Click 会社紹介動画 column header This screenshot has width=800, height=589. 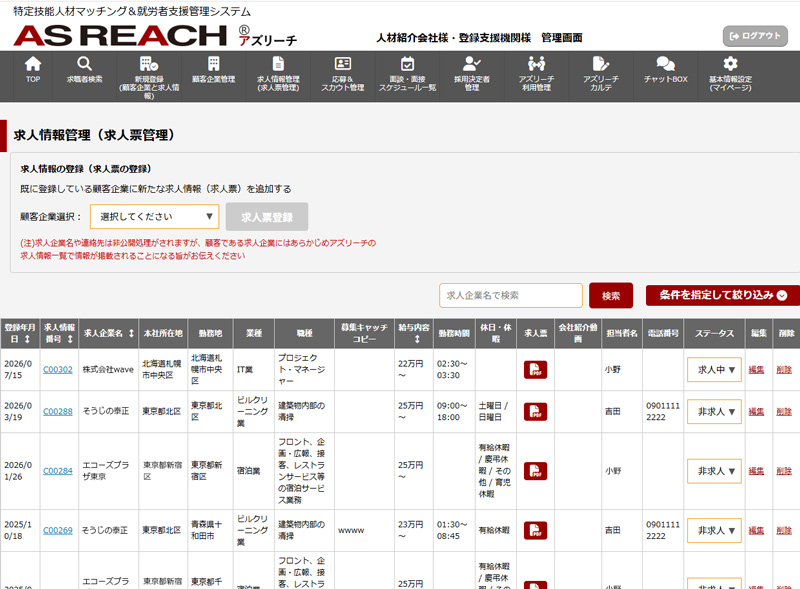coord(578,333)
